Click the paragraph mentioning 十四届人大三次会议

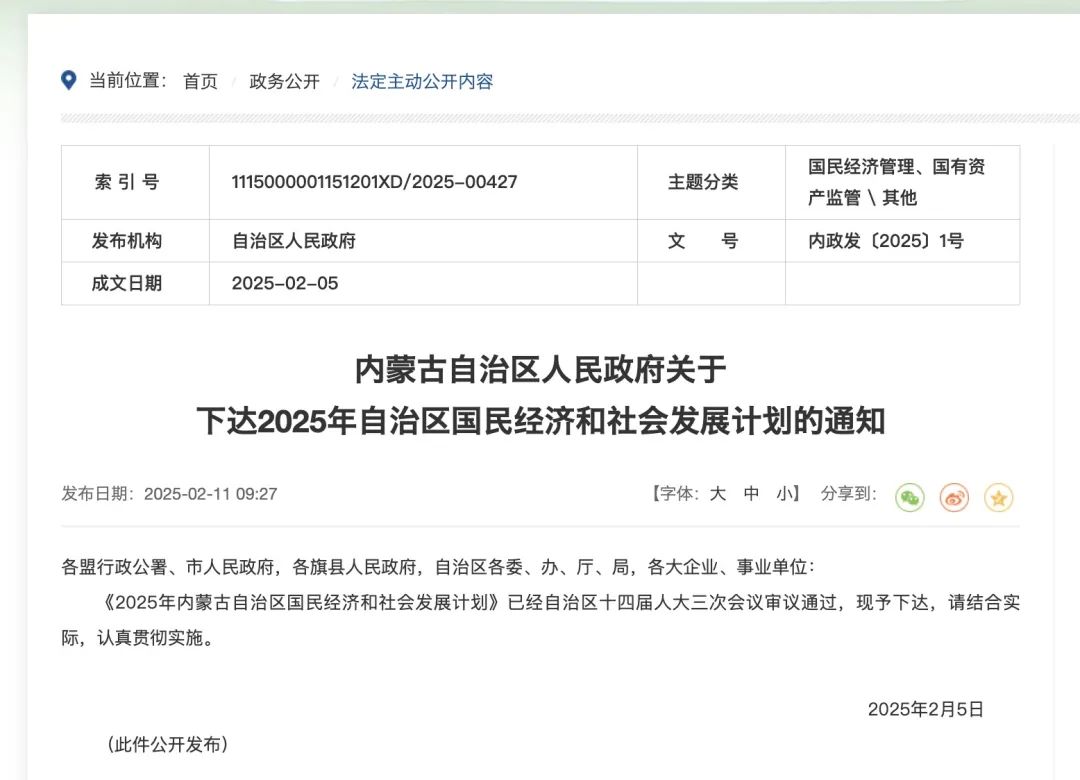coord(541,620)
